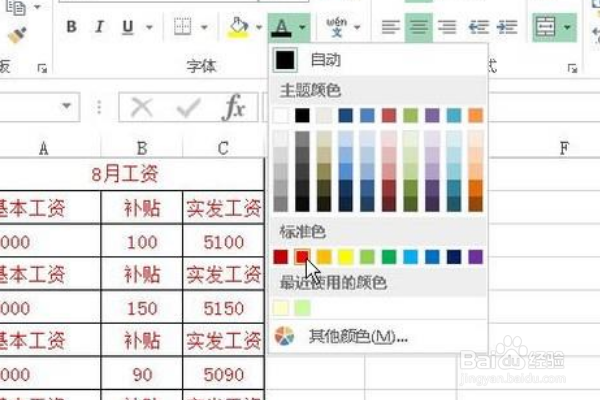
Task: Click the cell containing 100
Action: [x=142, y=242]
